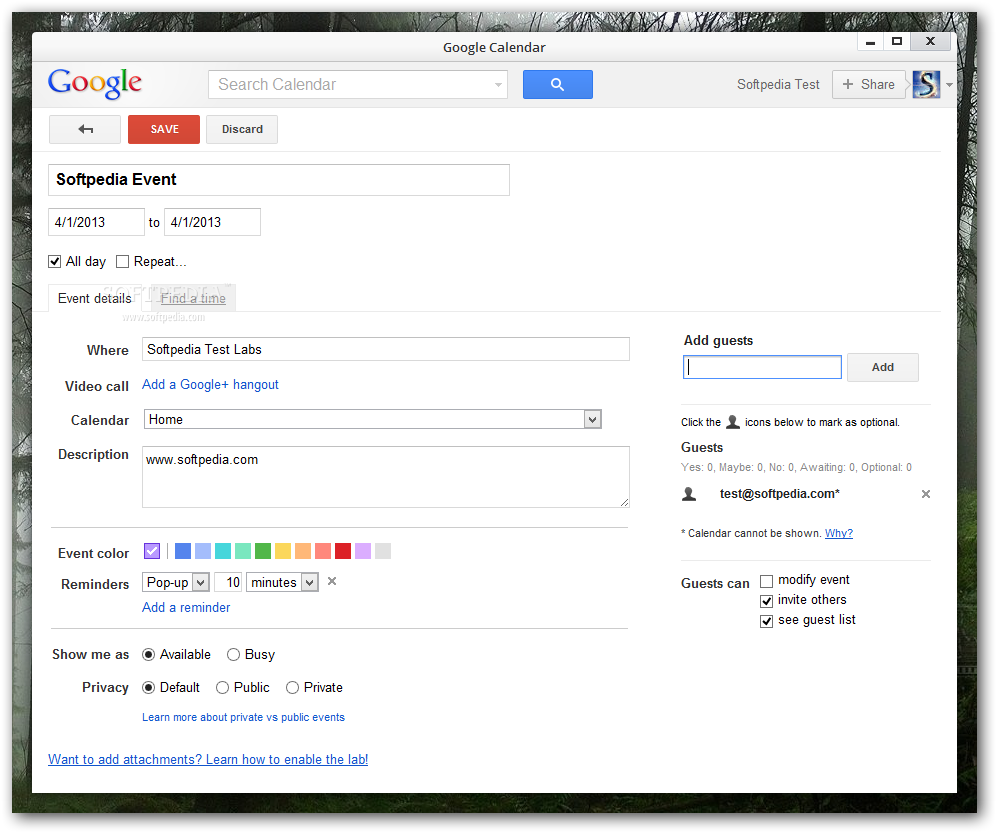Screen dimensions: 997x833
Task: Open the enable attachments lab link
Action: pos(208,759)
